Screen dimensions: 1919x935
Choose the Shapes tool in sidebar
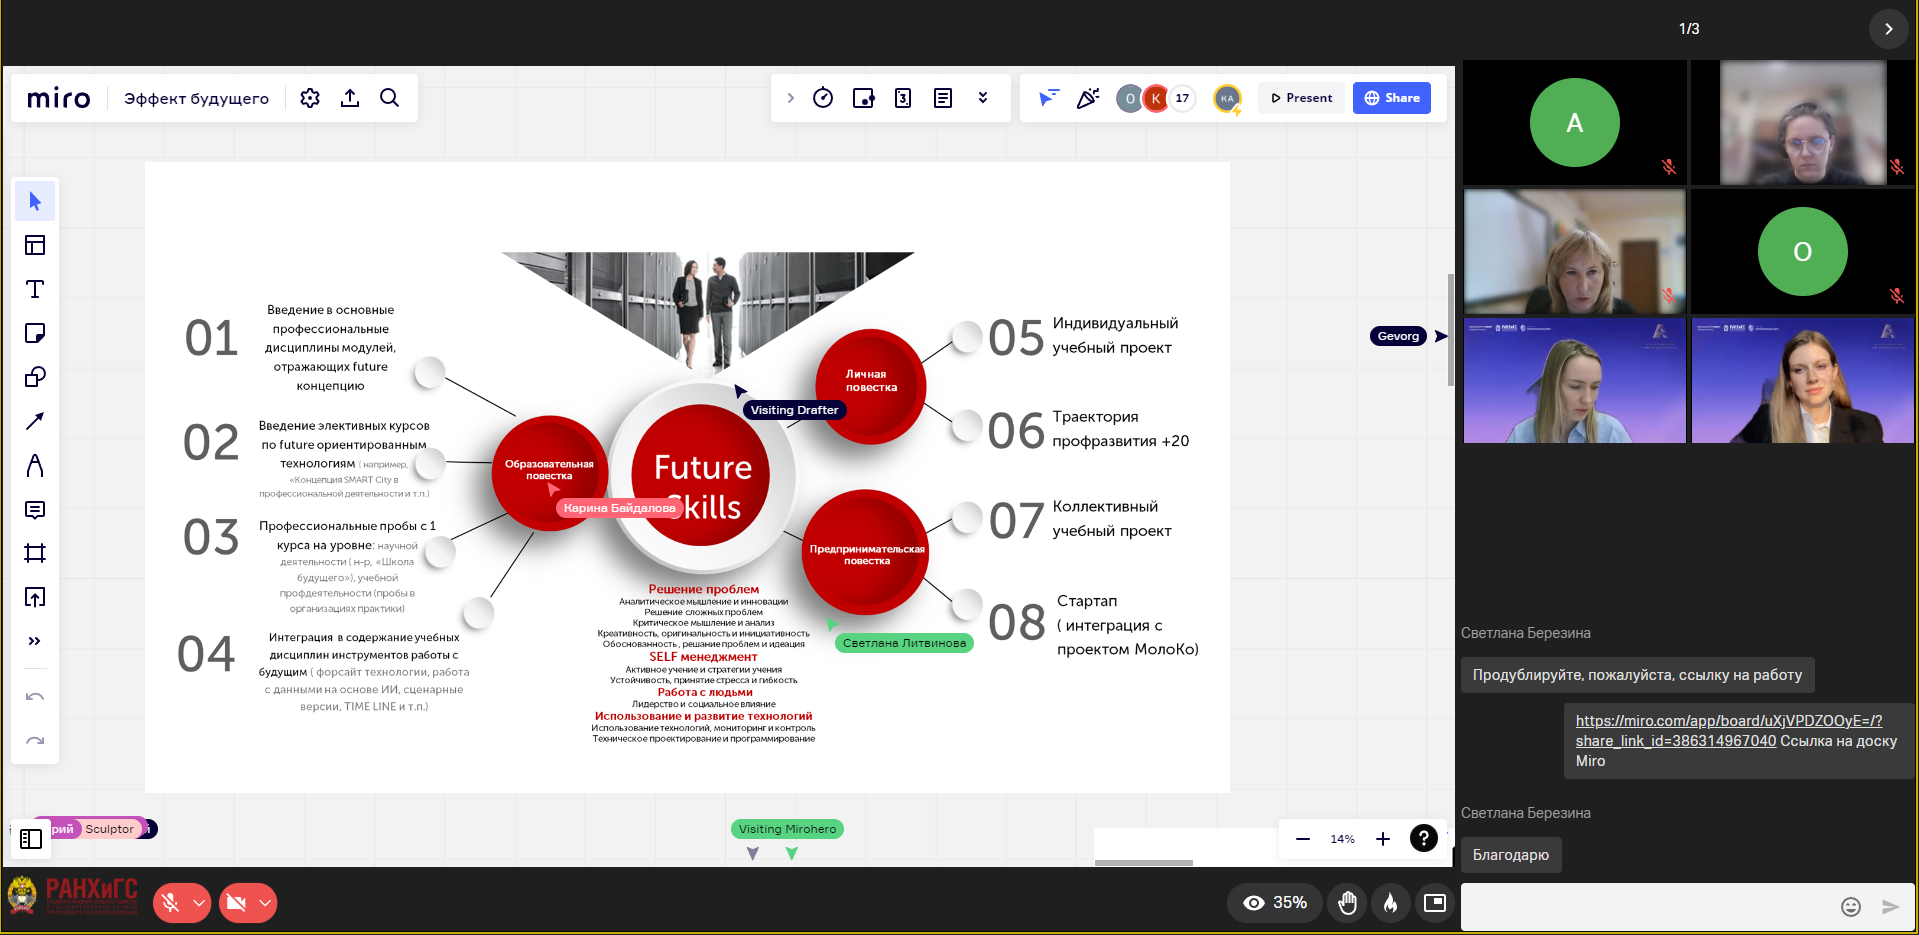(x=35, y=378)
